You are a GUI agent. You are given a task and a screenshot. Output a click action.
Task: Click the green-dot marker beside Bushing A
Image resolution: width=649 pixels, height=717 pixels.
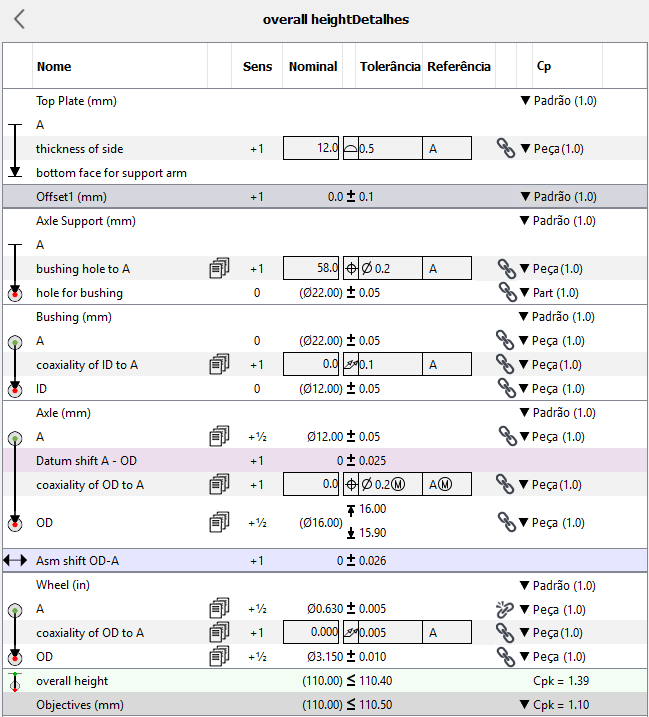click(x=15, y=342)
